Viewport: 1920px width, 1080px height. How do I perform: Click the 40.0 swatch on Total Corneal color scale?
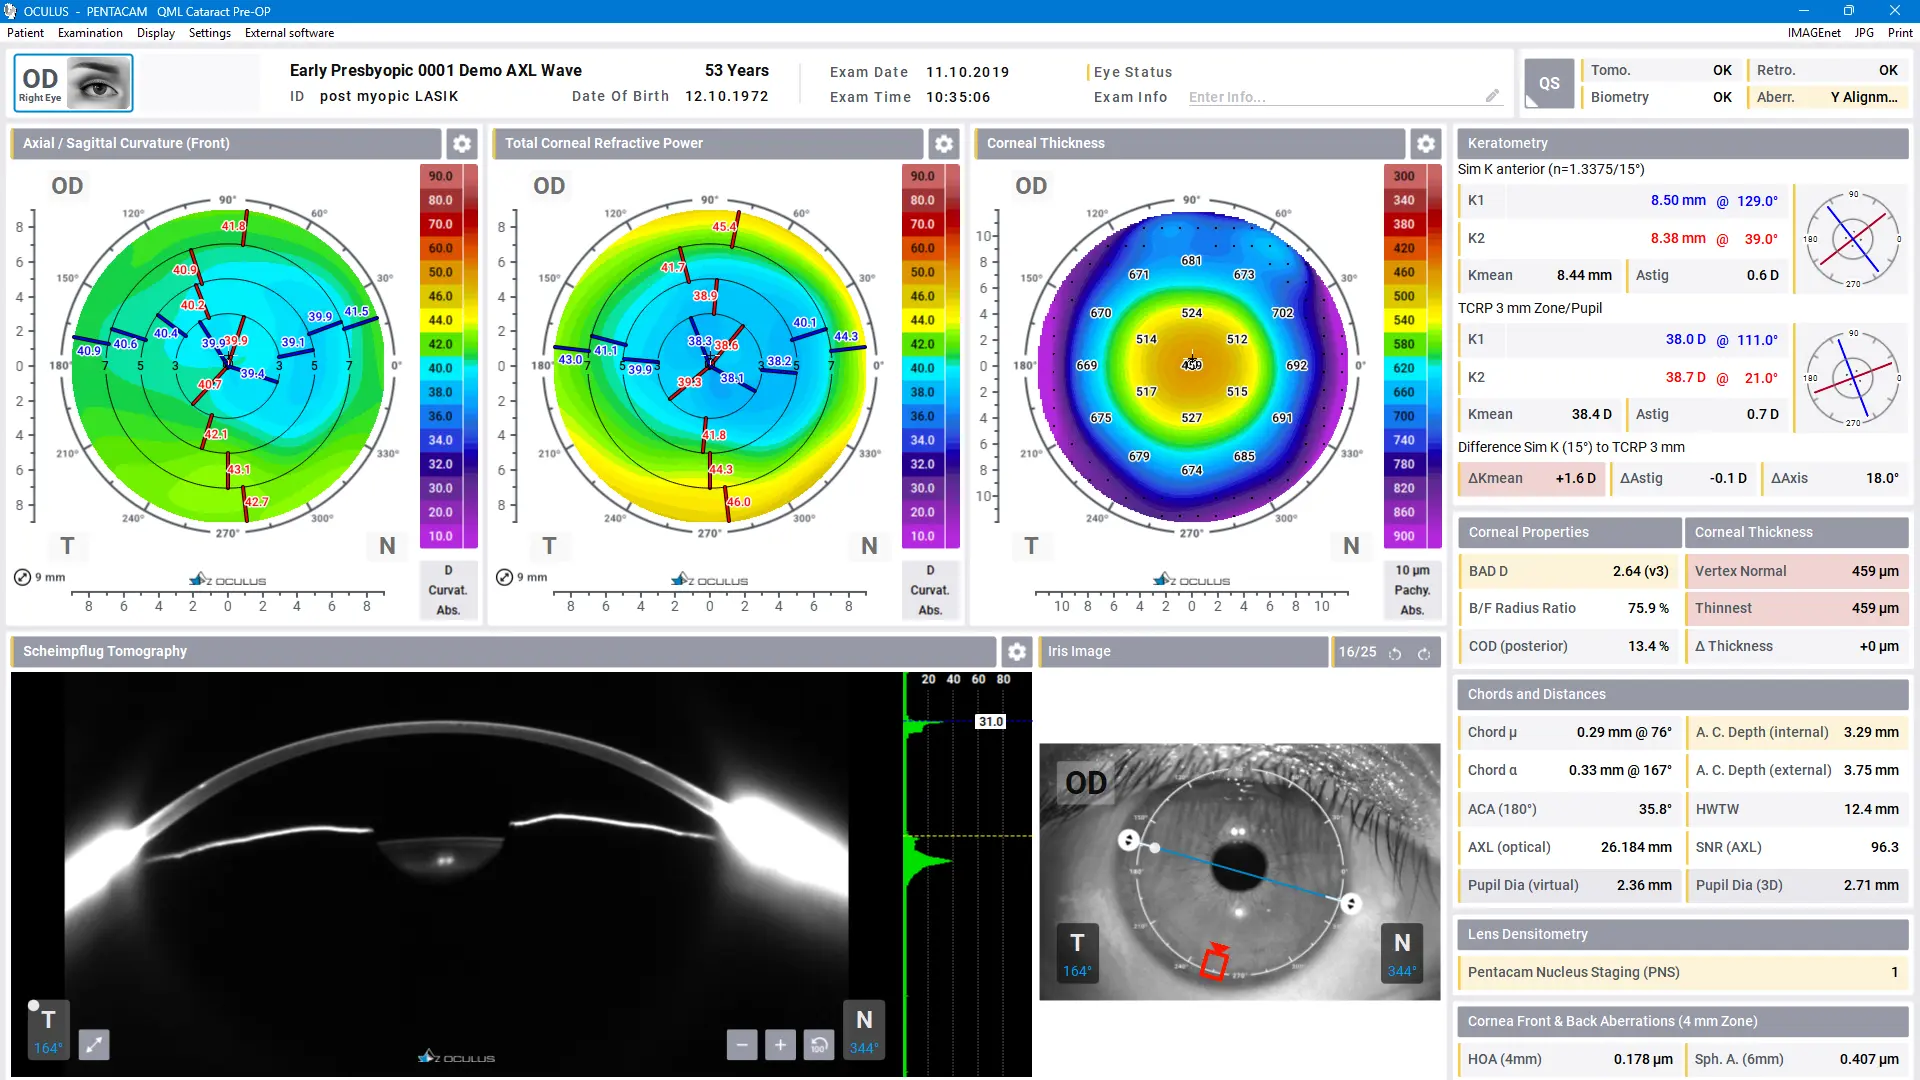coord(923,368)
